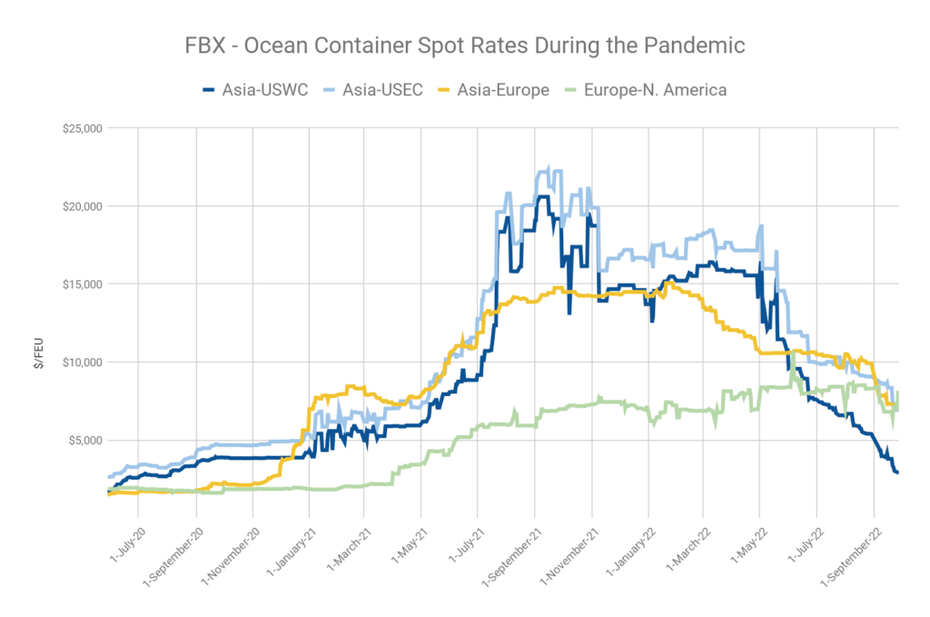Toggle the Europe-N. America legend label
Viewport: 930px width, 617px height.
(x=655, y=90)
